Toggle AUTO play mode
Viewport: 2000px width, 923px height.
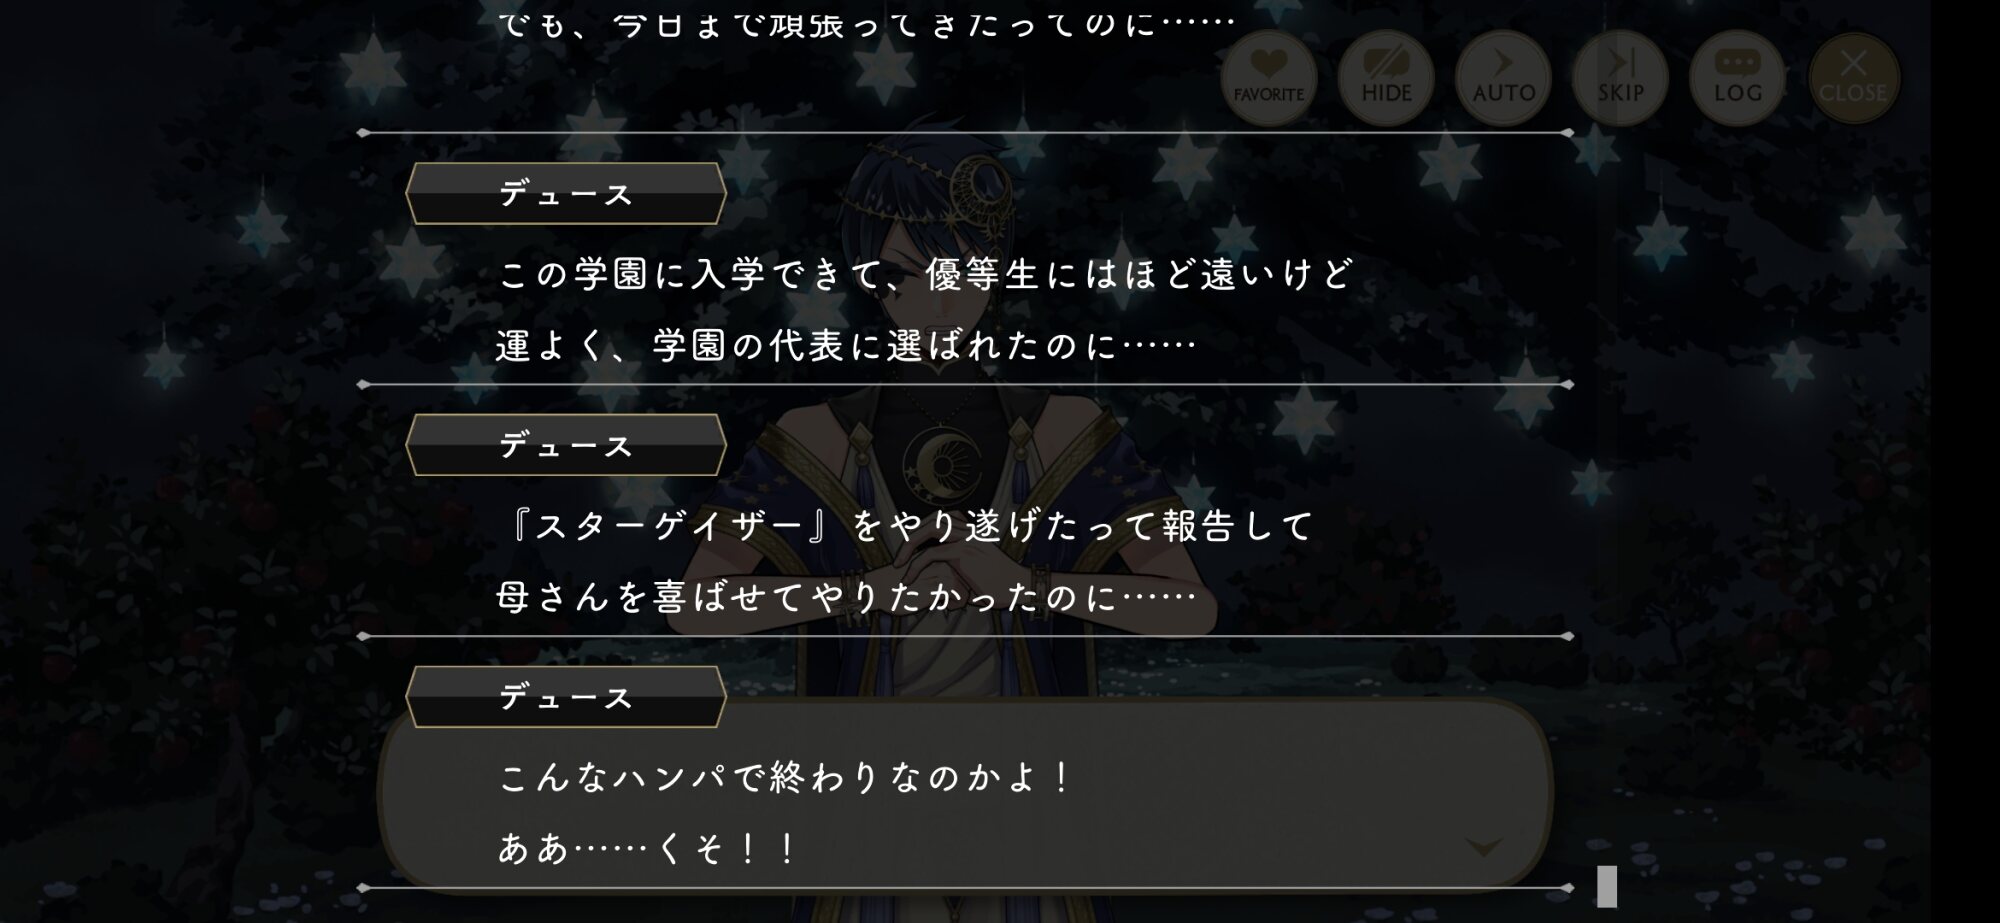coord(1503,78)
